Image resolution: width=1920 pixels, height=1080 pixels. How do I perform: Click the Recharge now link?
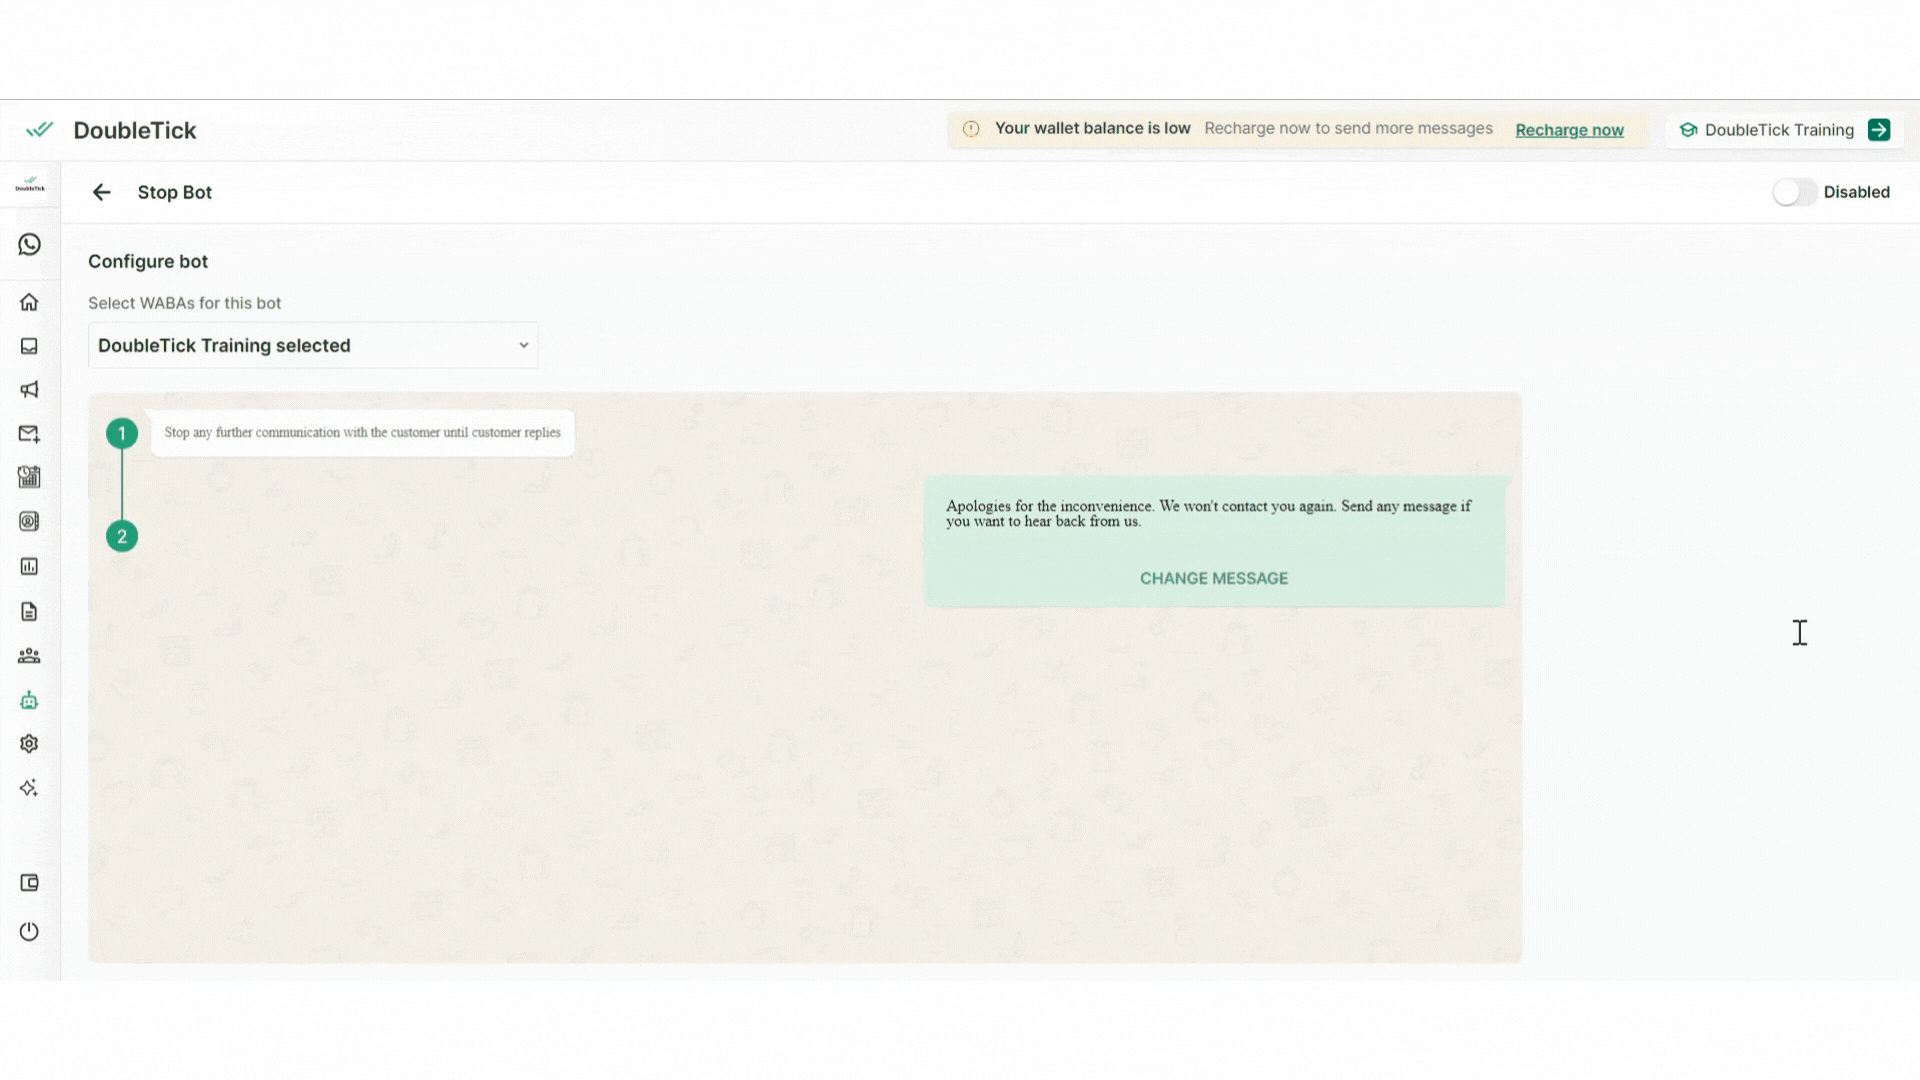click(x=1569, y=130)
